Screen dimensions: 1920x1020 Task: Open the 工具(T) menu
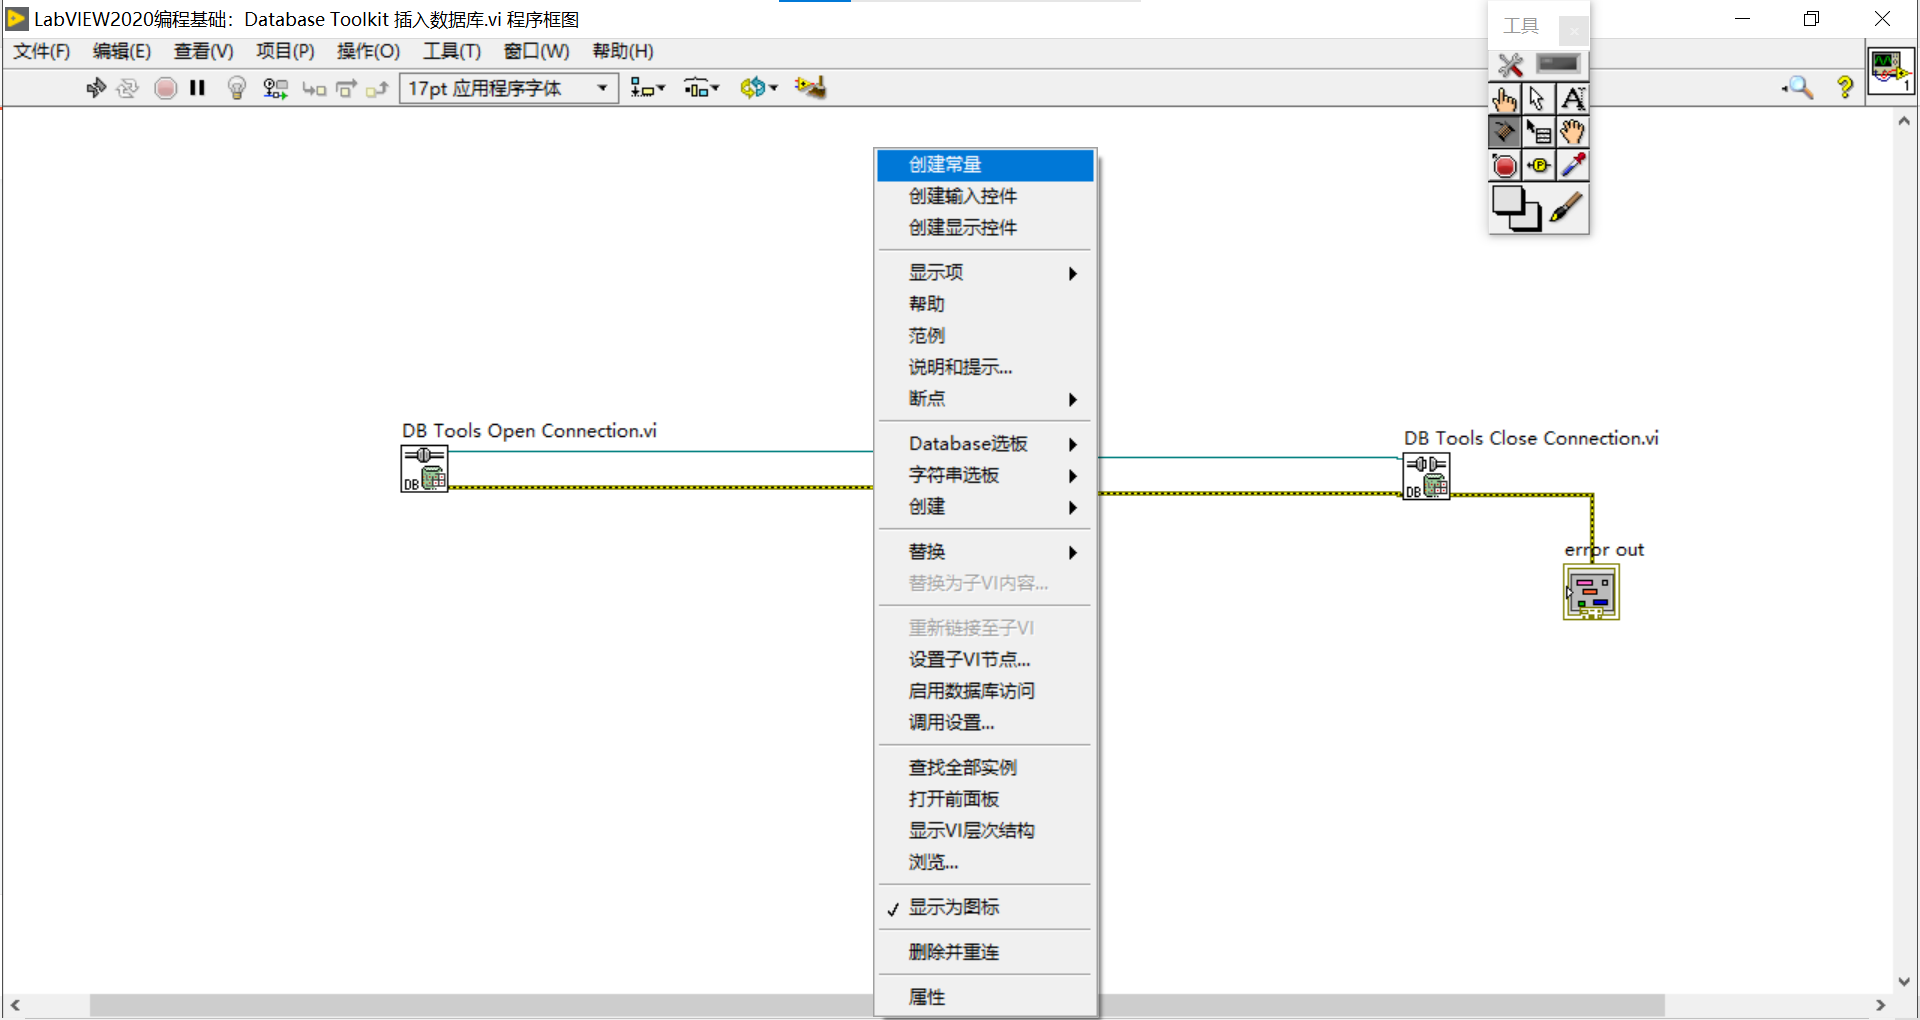(451, 51)
